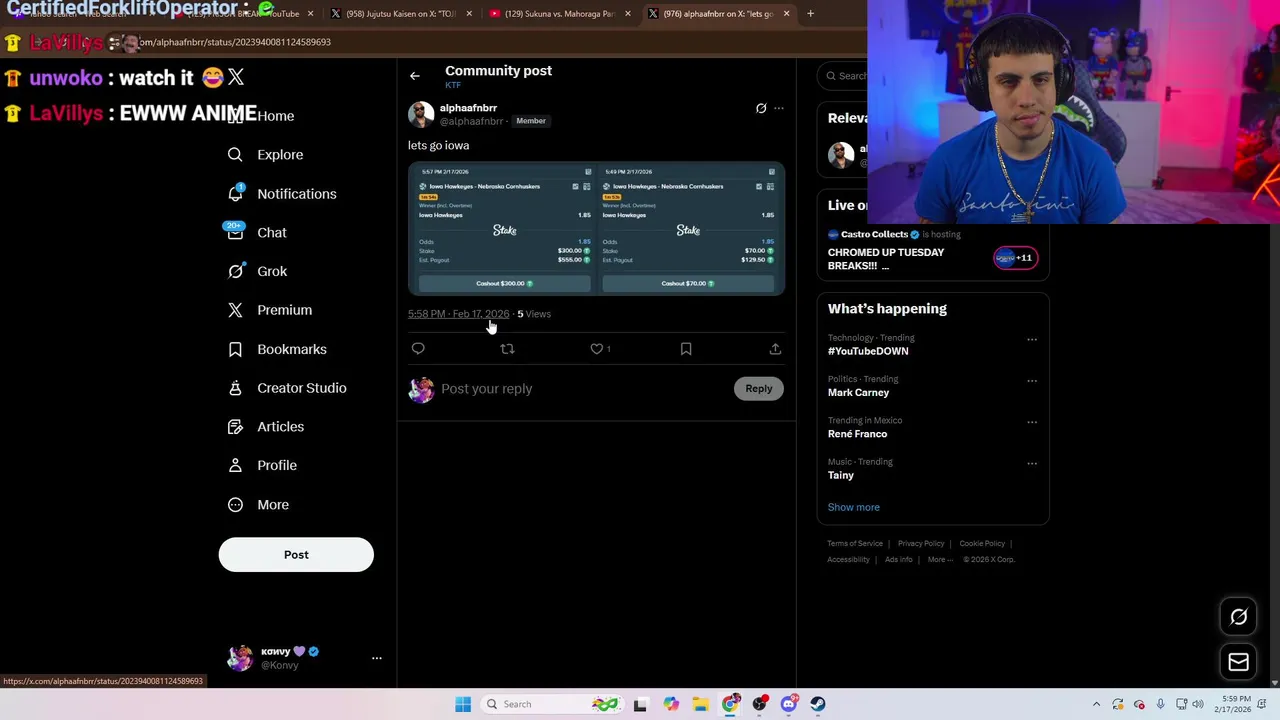Switch to Sukuna vs. Mahoraga YouTube tab
The image size is (1280, 720).
click(560, 14)
